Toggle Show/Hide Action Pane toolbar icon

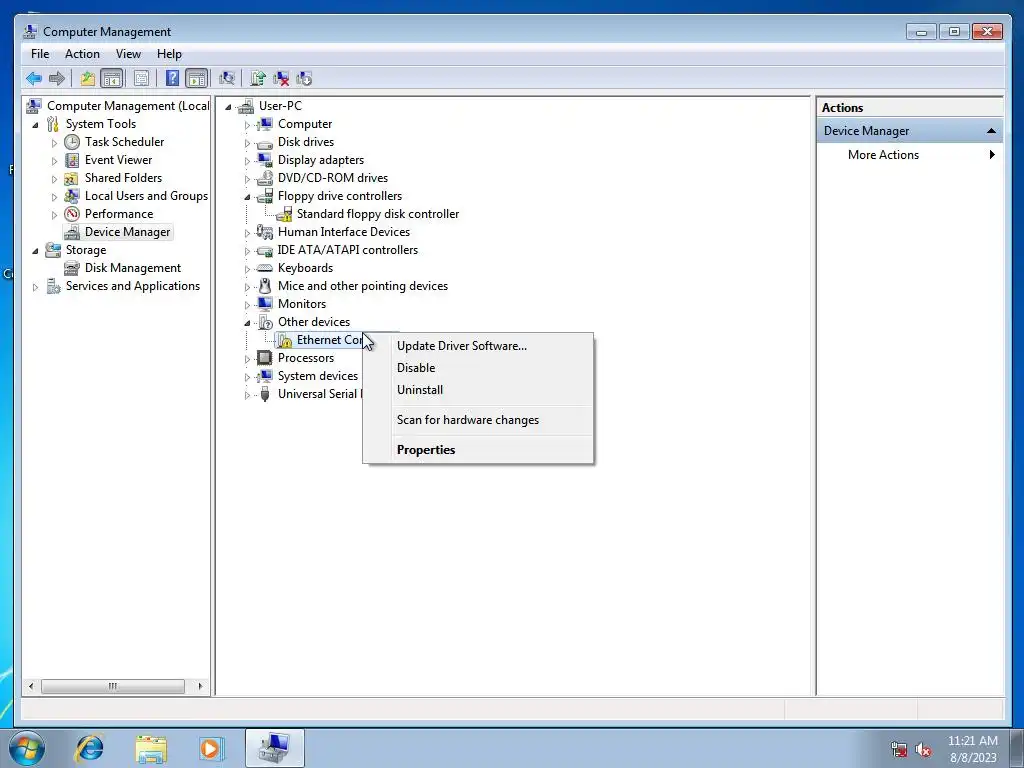coord(197,79)
